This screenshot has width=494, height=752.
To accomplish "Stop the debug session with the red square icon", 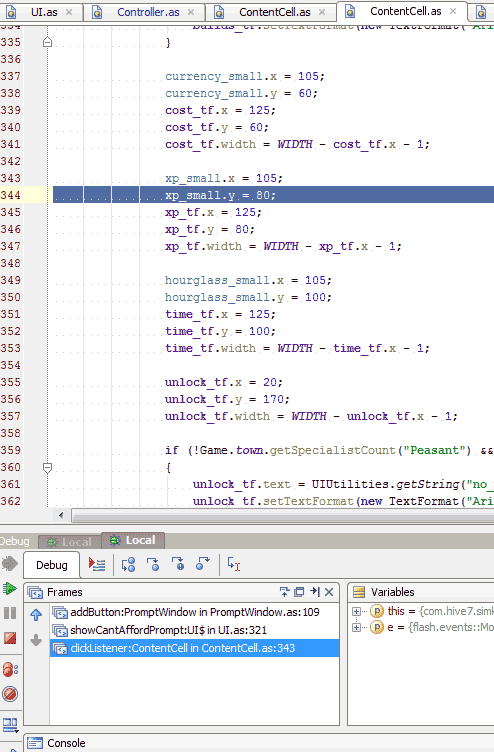I will coord(10,638).
